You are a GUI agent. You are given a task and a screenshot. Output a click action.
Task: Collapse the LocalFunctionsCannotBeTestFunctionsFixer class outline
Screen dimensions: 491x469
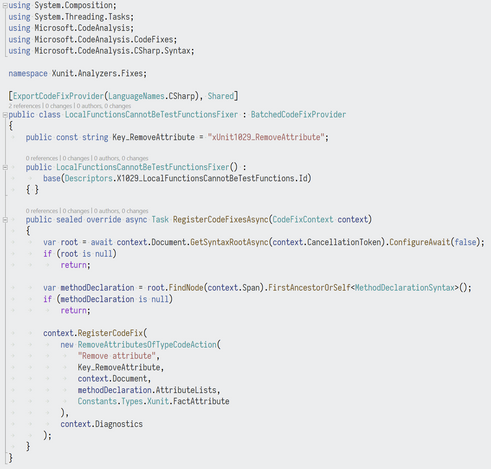tap(5, 115)
